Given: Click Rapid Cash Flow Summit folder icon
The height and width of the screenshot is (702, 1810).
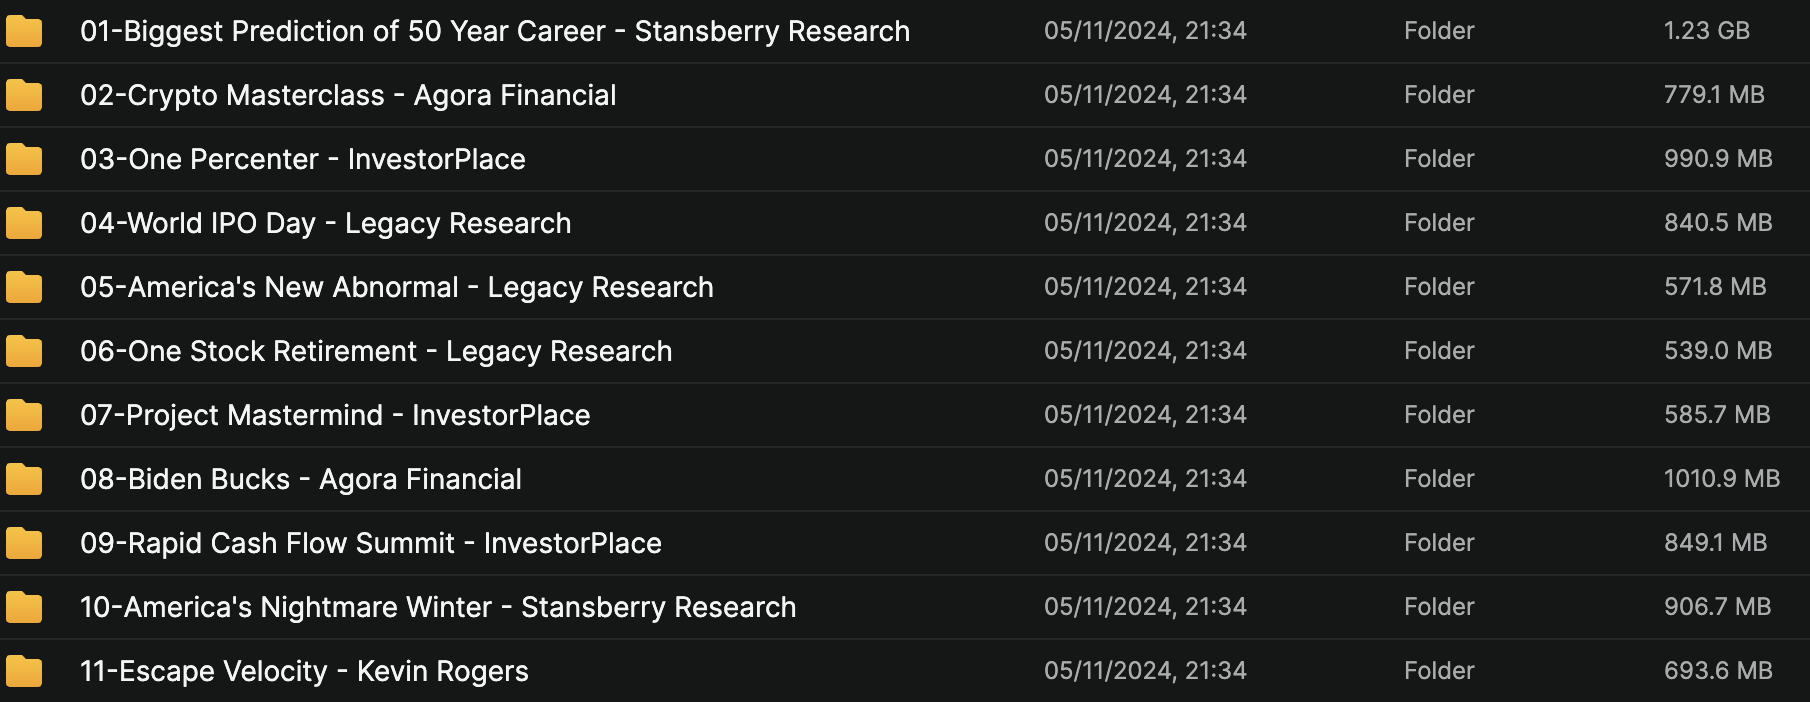Looking at the screenshot, I should coord(24,544).
